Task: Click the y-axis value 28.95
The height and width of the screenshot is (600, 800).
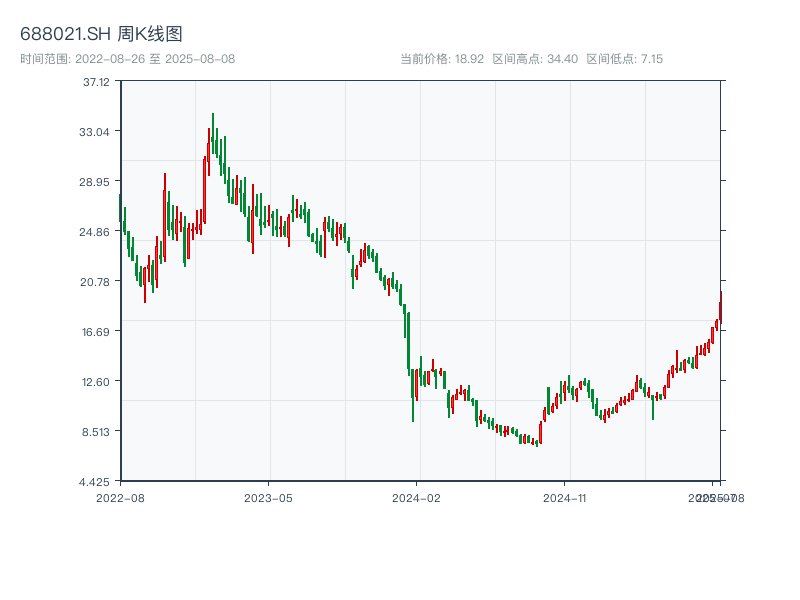Action: point(94,182)
